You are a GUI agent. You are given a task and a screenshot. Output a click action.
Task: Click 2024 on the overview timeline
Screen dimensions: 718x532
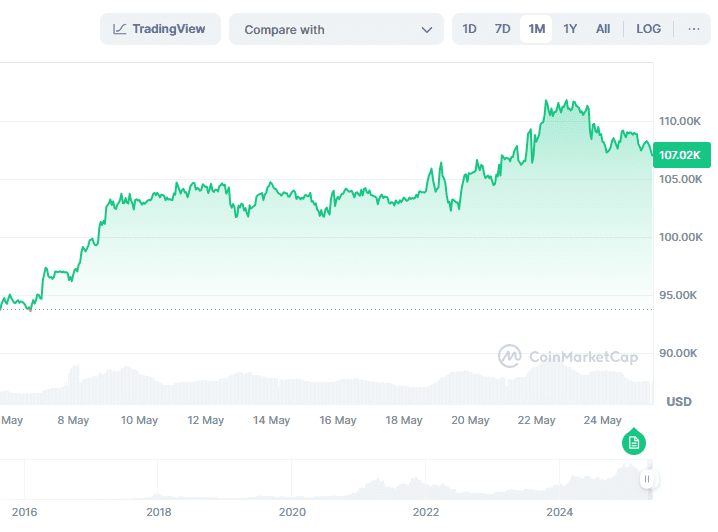click(x=560, y=512)
